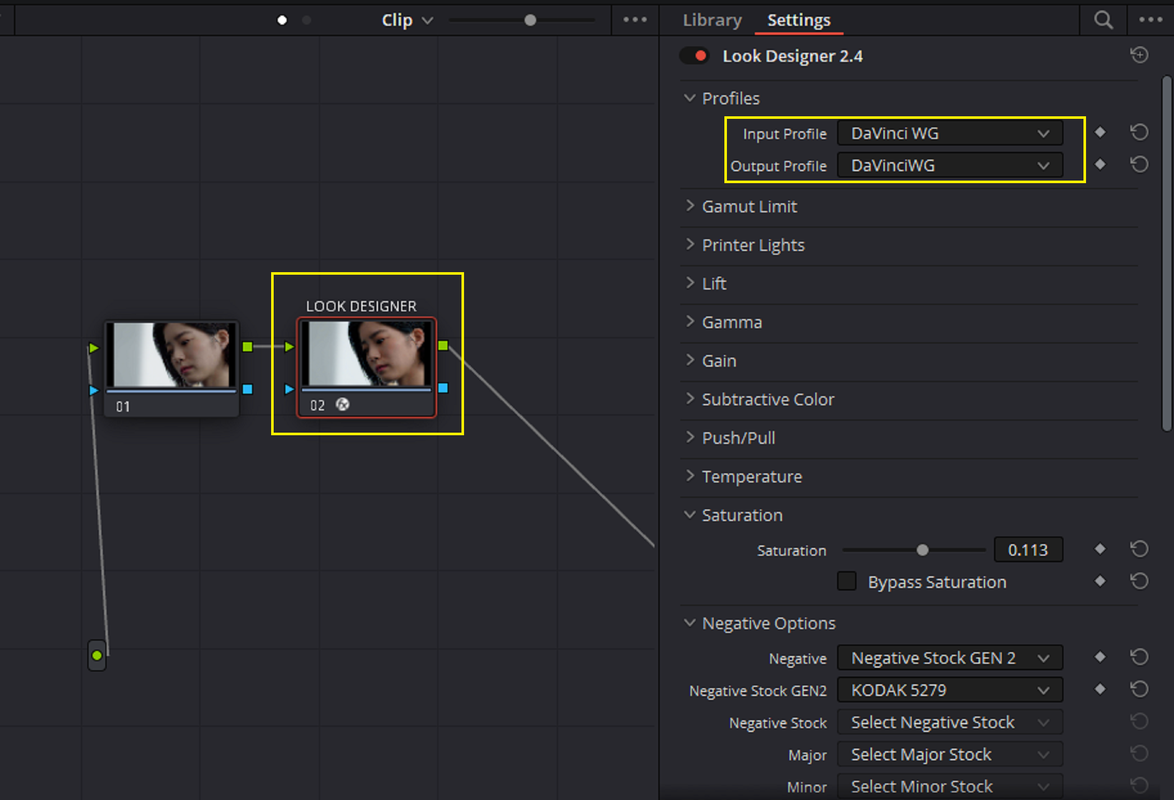This screenshot has height=800, width=1174.
Task: Open the node editor three-dot options menu
Action: [635, 20]
